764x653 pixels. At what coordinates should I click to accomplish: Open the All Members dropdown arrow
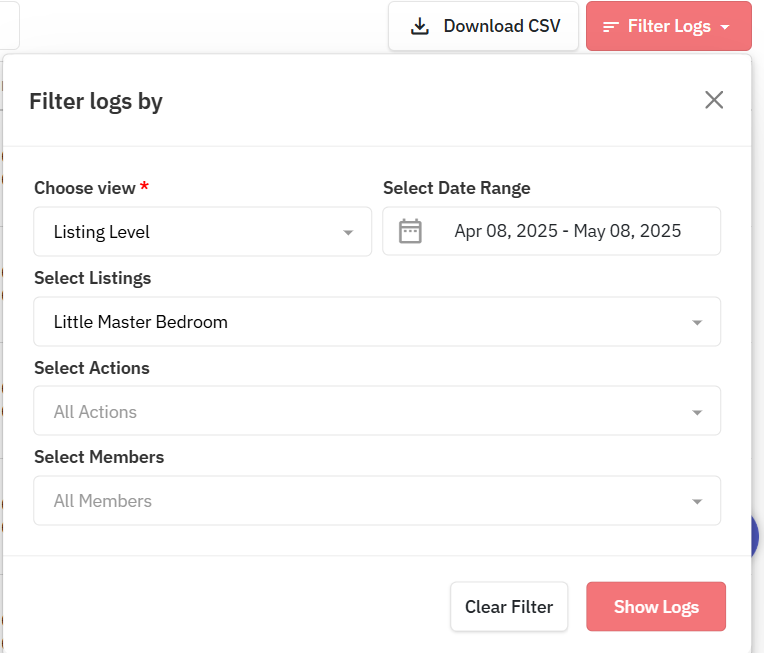click(x=697, y=501)
